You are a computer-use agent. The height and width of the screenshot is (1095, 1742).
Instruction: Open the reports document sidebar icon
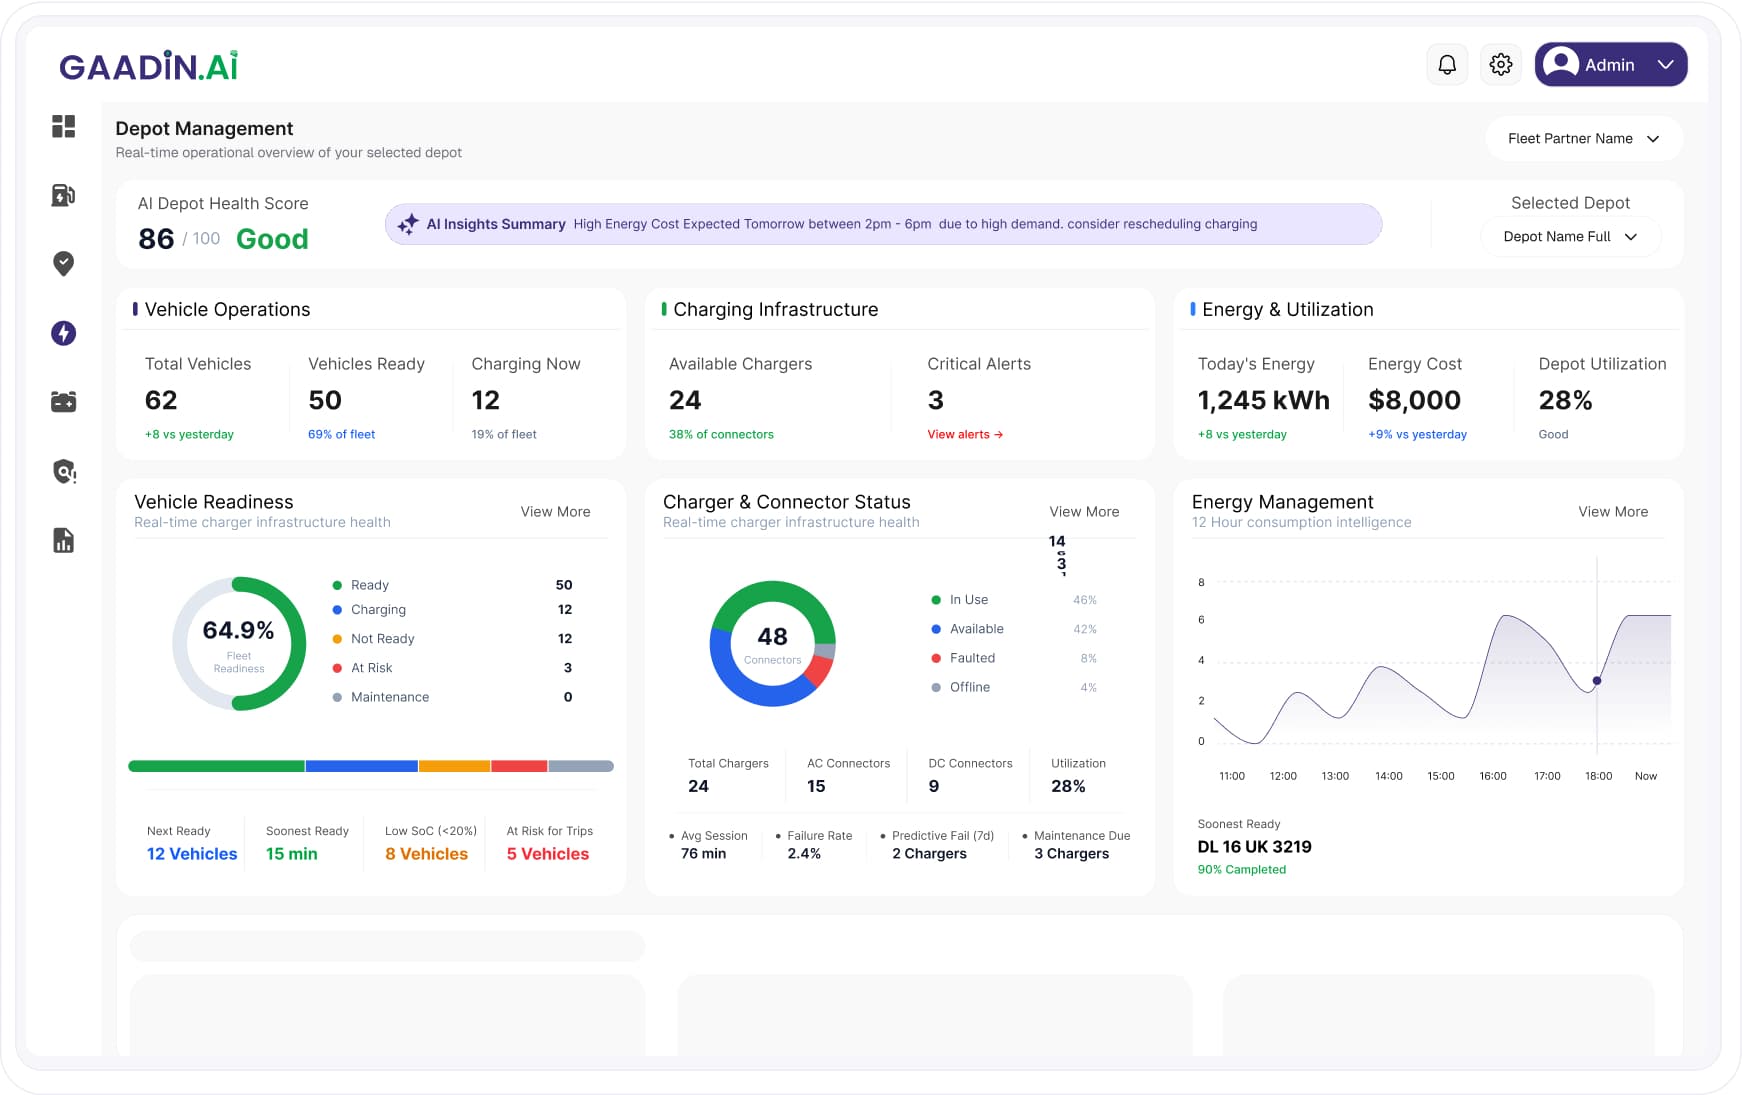pyautogui.click(x=63, y=540)
